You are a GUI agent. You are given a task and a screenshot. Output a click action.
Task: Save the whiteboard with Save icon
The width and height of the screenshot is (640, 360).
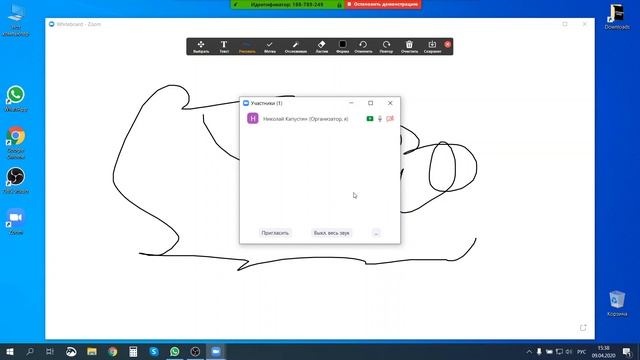(x=432, y=47)
